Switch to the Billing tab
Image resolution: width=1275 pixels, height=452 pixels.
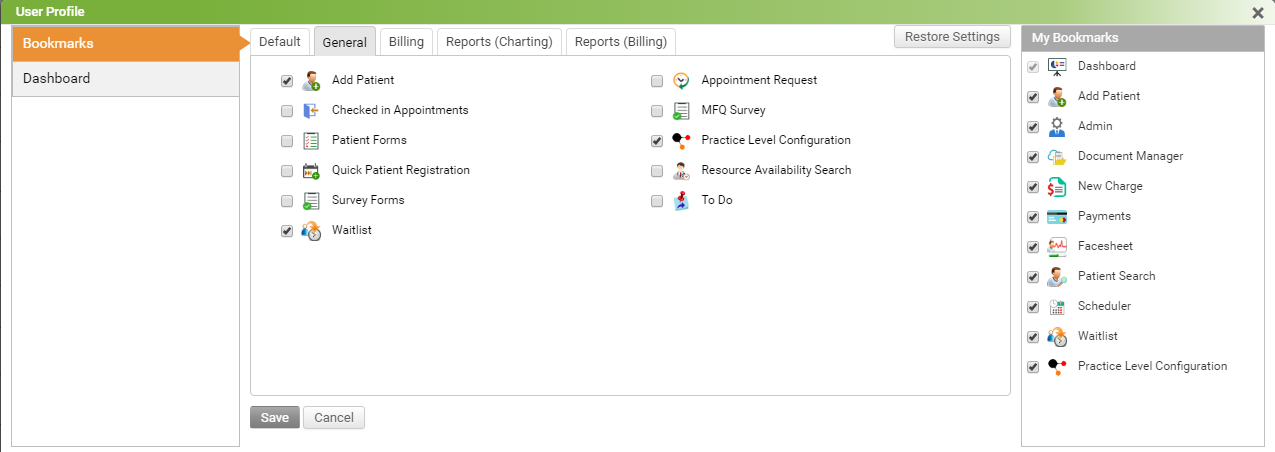coord(406,42)
